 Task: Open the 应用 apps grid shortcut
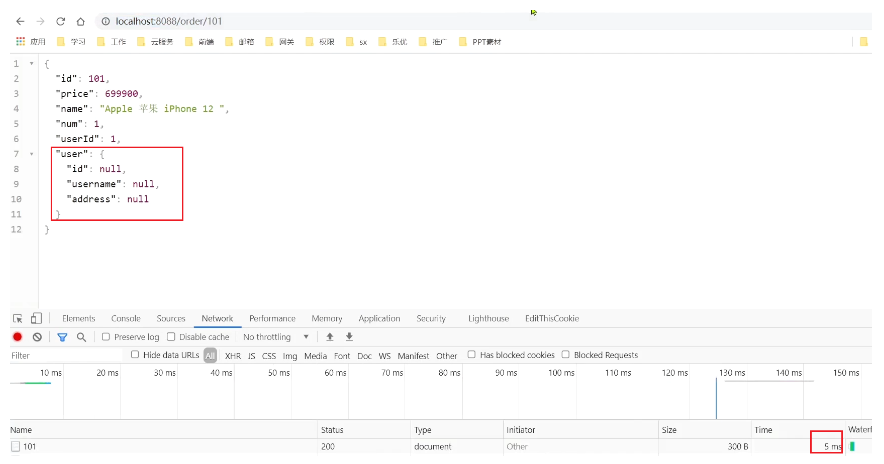coord(30,42)
